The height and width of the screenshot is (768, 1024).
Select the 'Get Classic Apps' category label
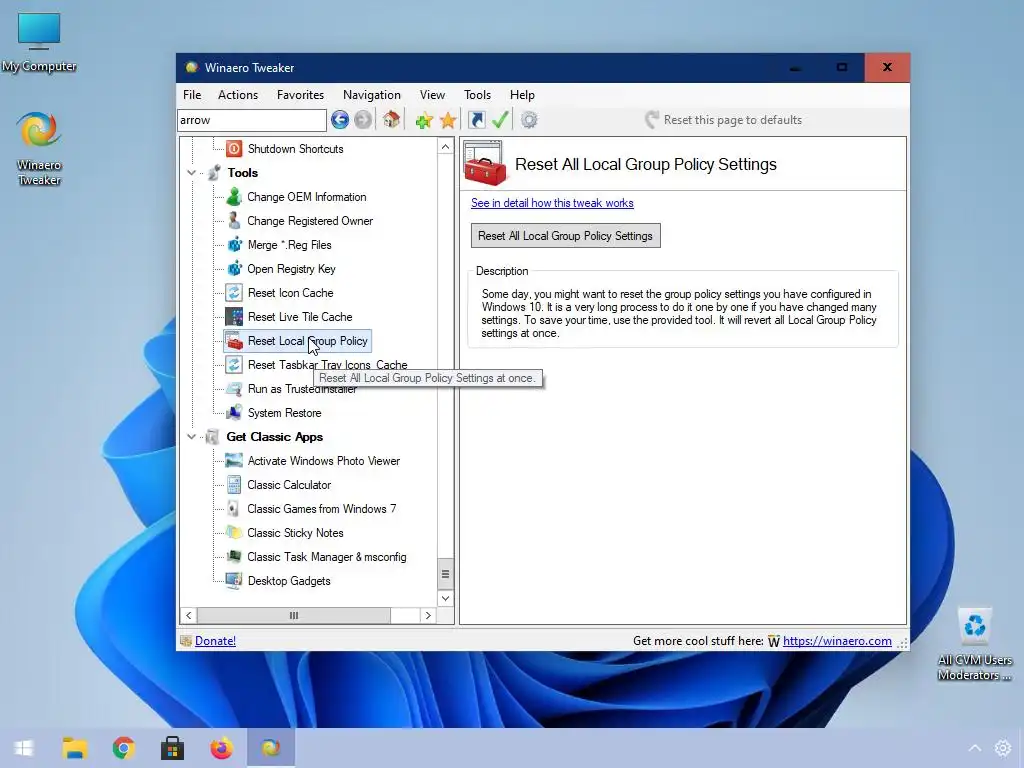pyautogui.click(x=274, y=437)
